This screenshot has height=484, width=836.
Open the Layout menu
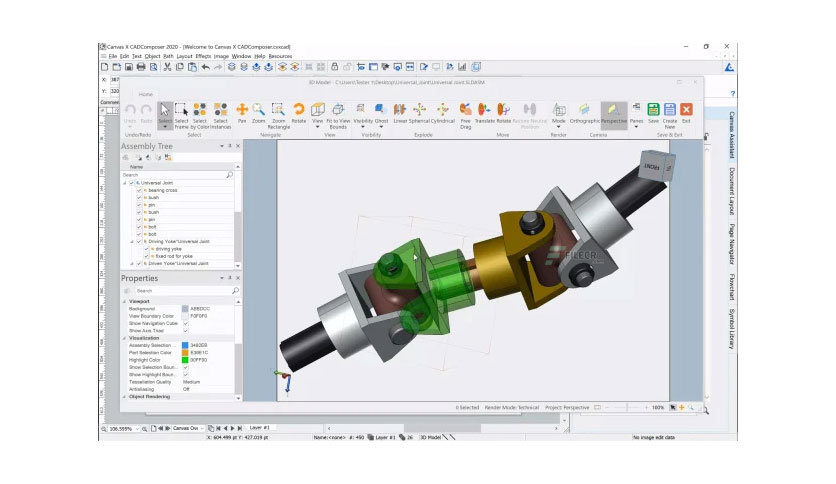tap(184, 56)
